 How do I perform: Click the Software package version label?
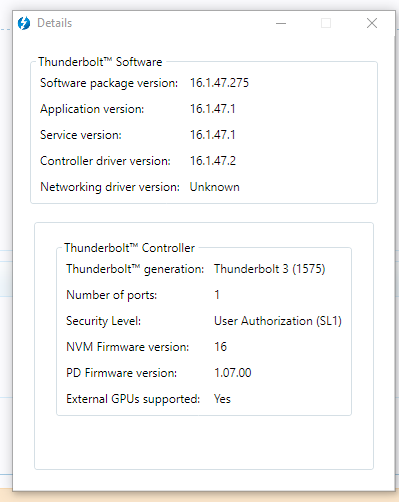(x=109, y=83)
